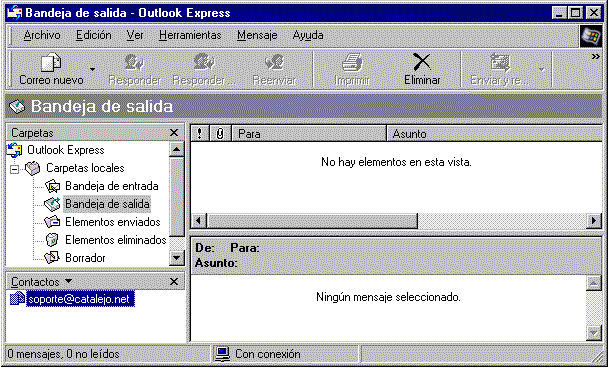This screenshot has width=609, height=368.
Task: Click the folder tree vertical scrollbar thumb
Action: [177, 197]
